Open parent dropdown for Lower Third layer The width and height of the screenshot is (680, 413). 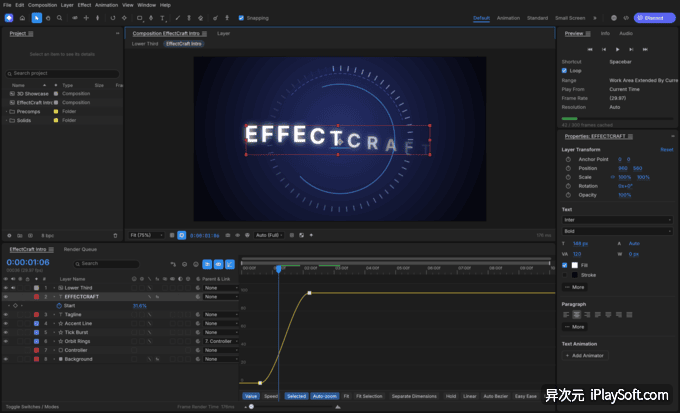coord(221,288)
